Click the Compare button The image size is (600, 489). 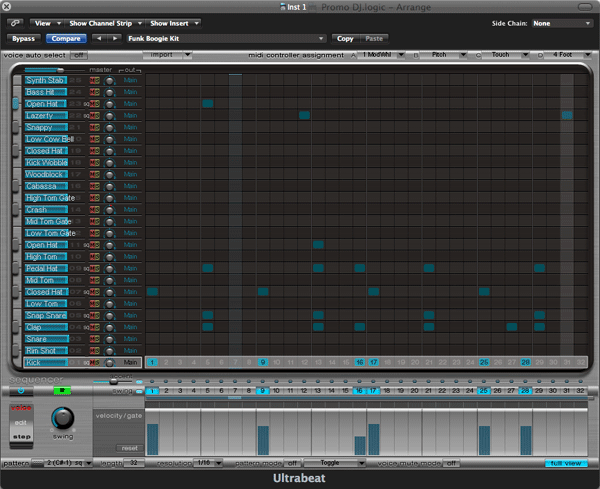[x=66, y=39]
